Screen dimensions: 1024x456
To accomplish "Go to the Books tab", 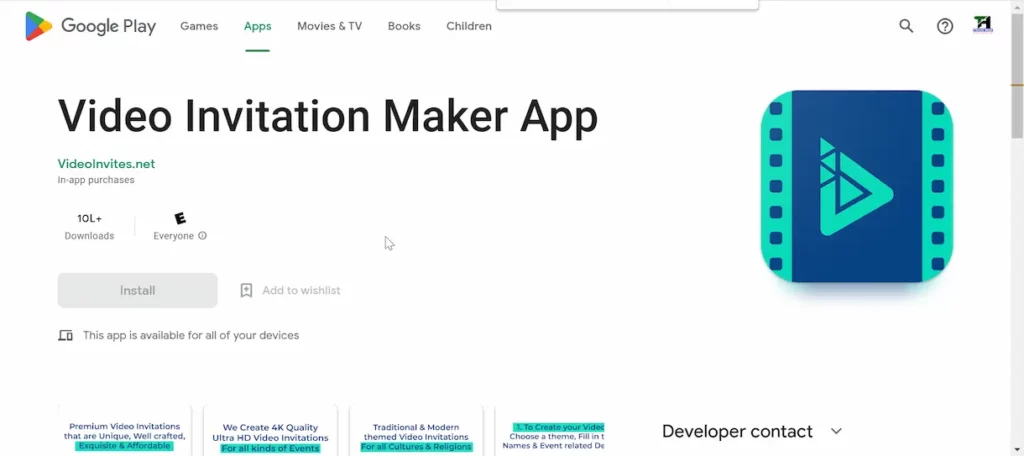I will tap(404, 26).
